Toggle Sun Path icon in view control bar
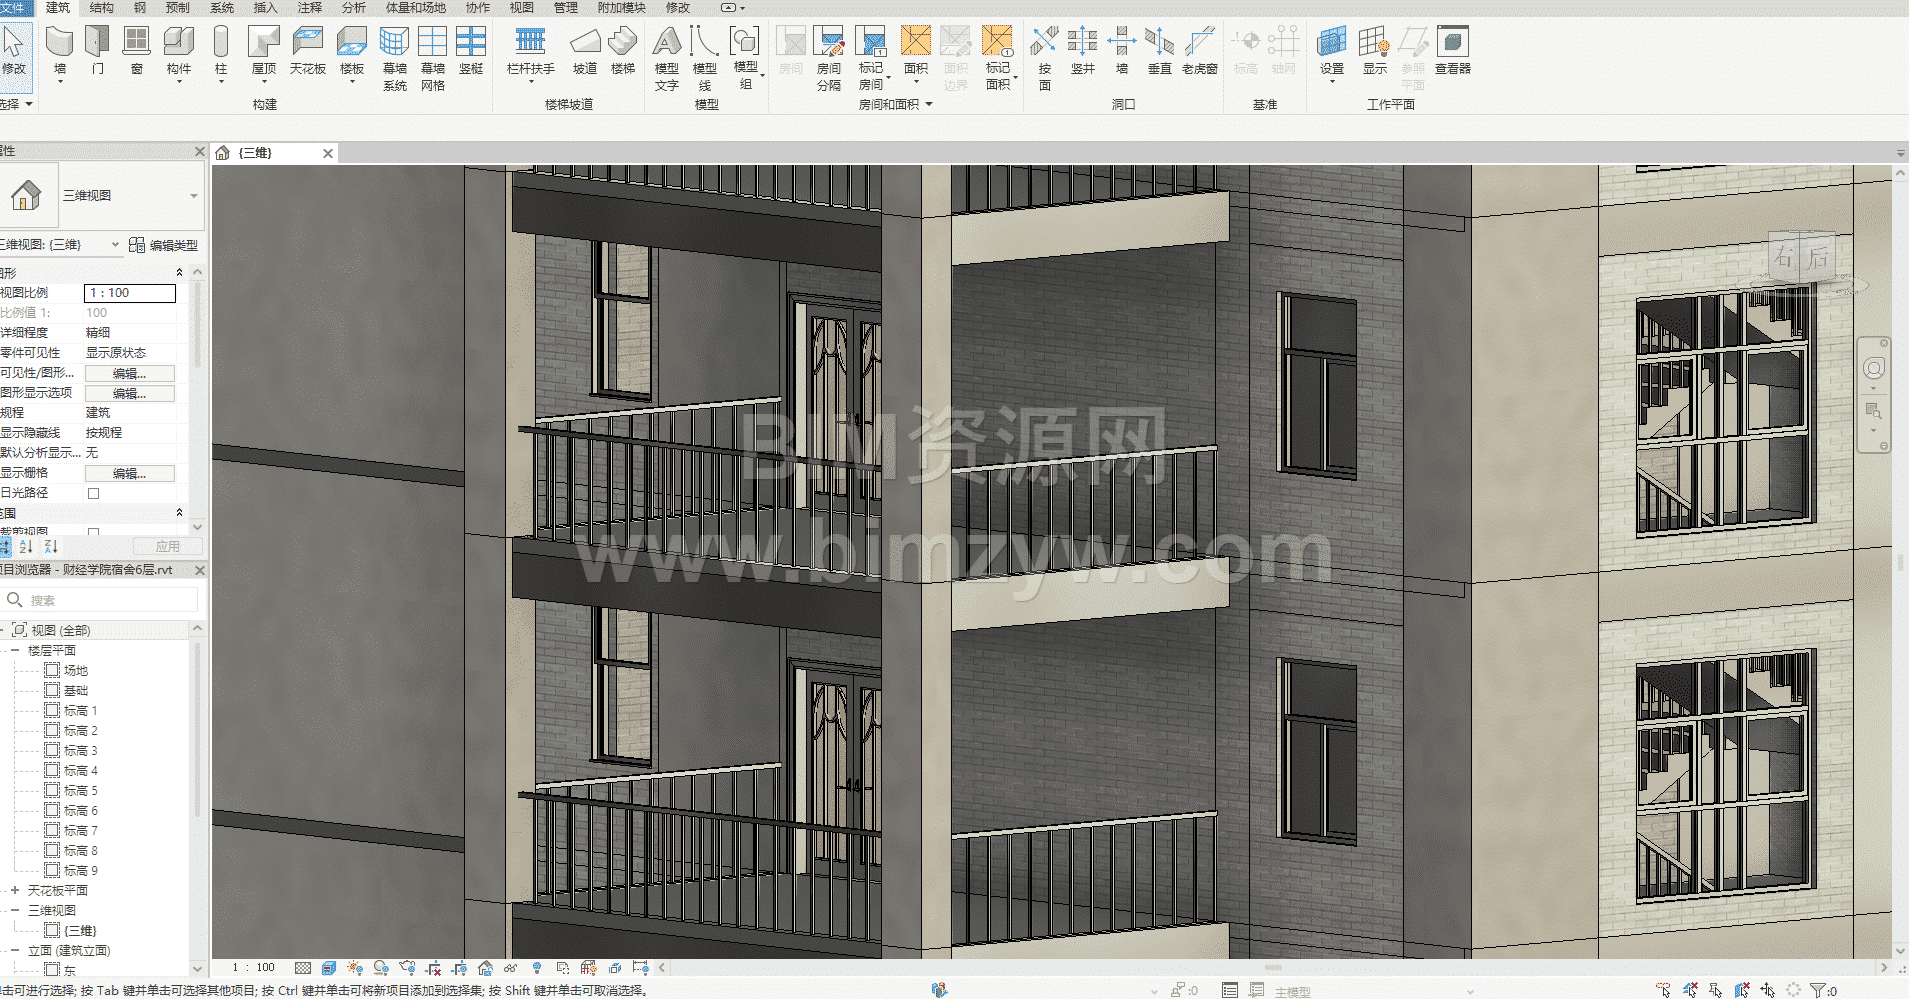 coord(355,968)
